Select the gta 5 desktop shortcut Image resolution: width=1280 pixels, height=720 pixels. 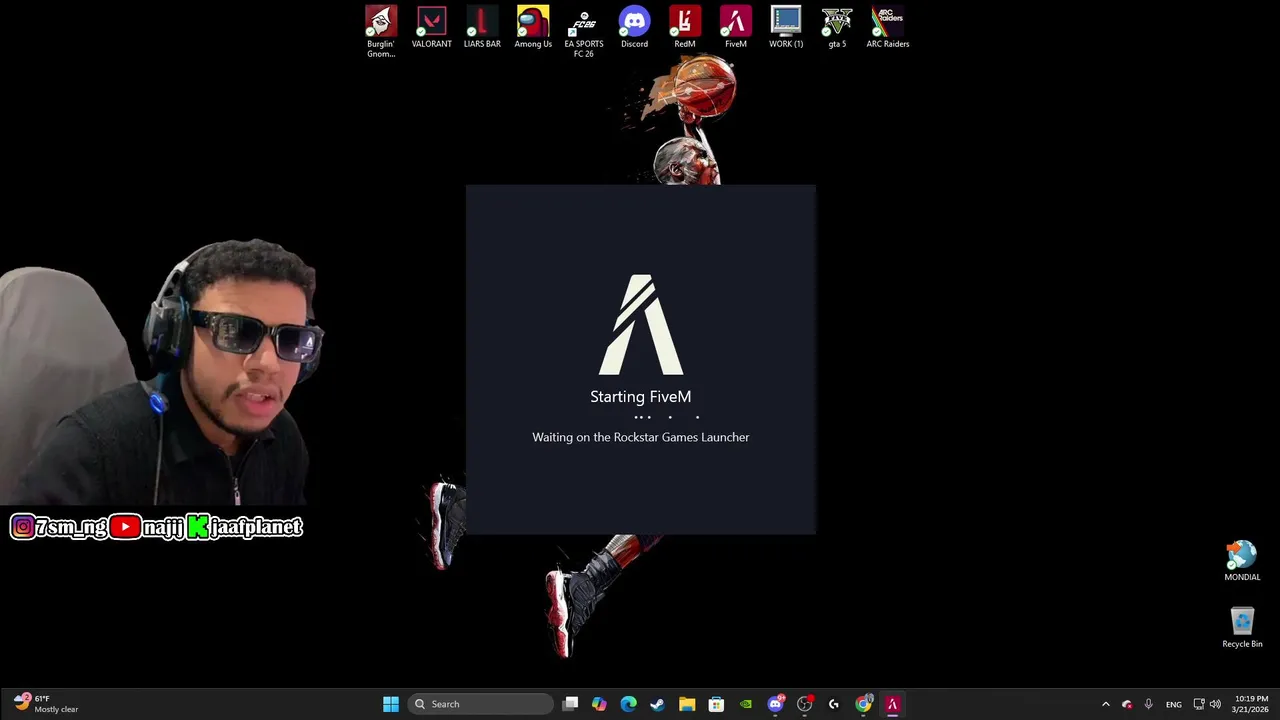pos(837,28)
